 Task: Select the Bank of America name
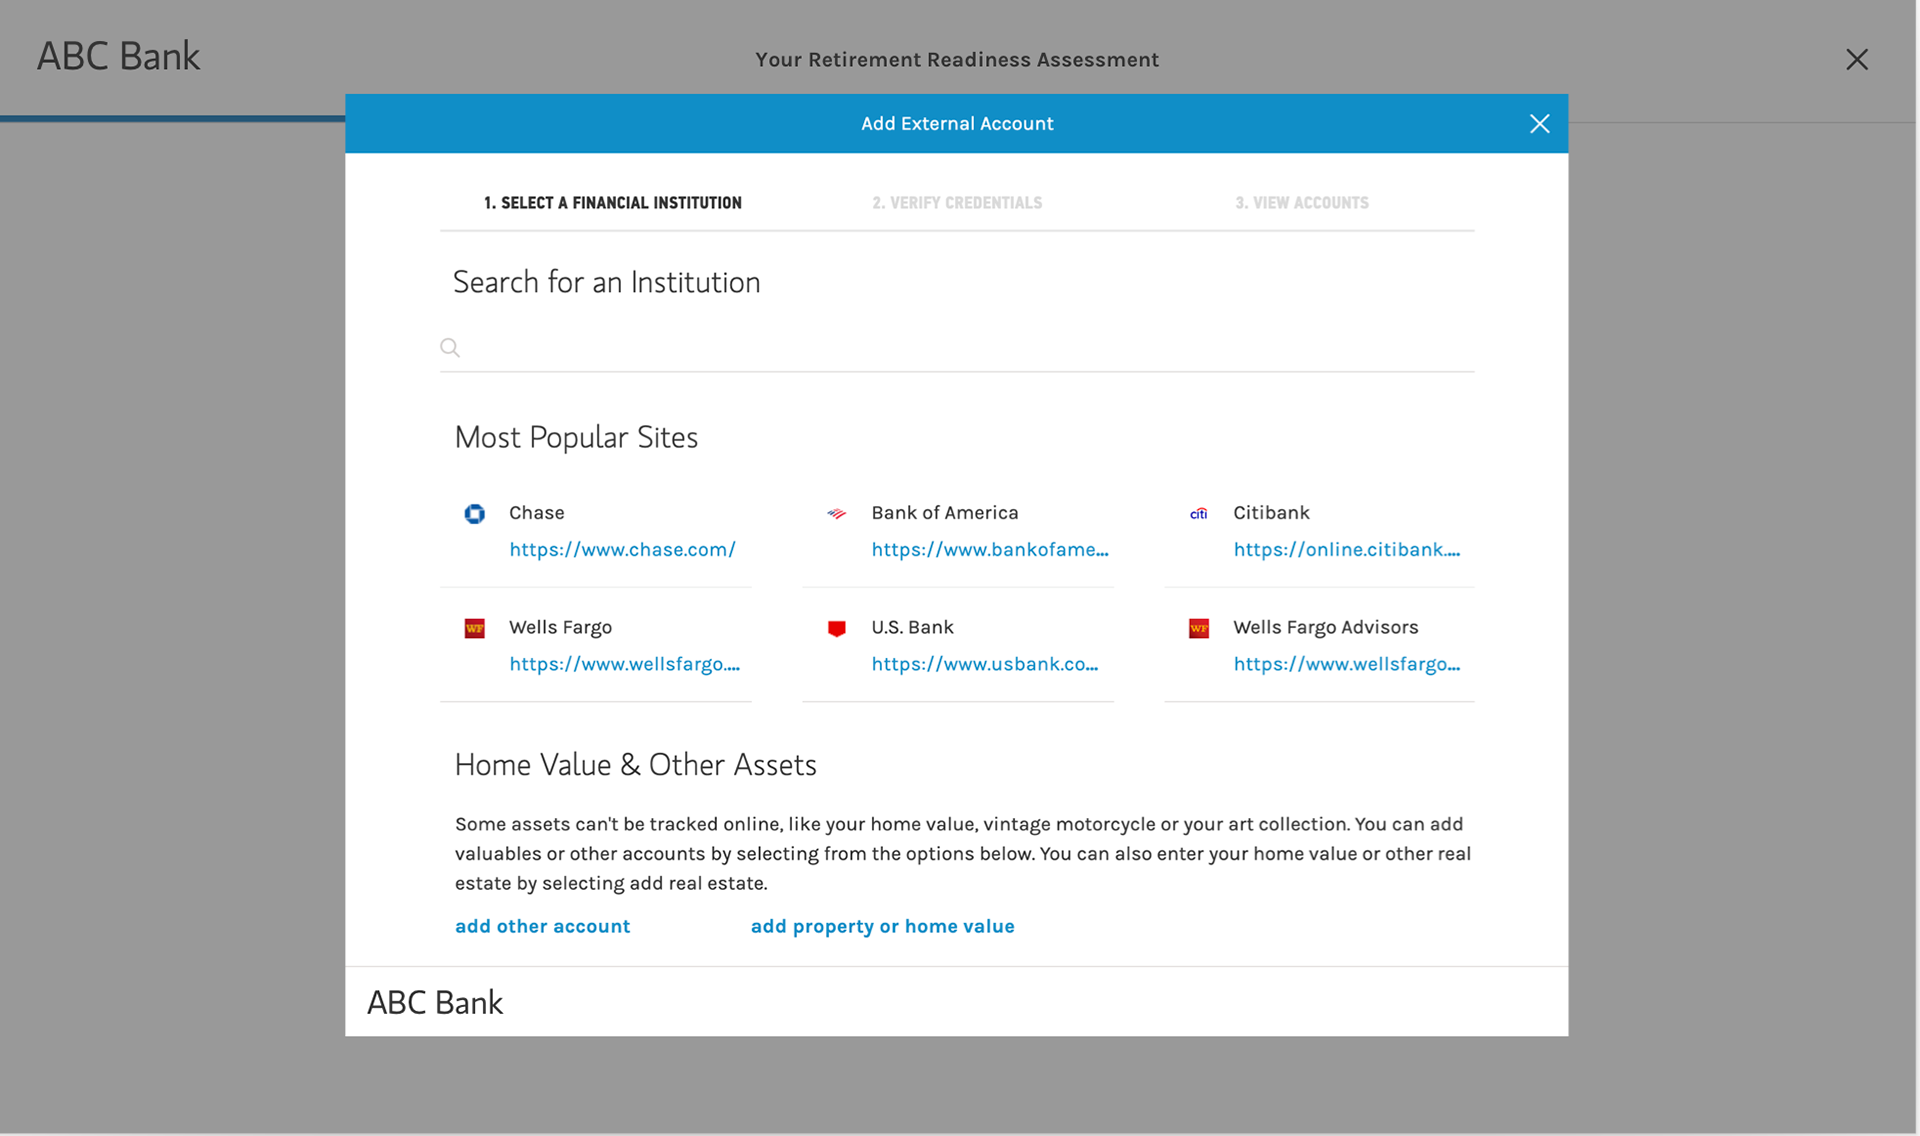point(945,512)
